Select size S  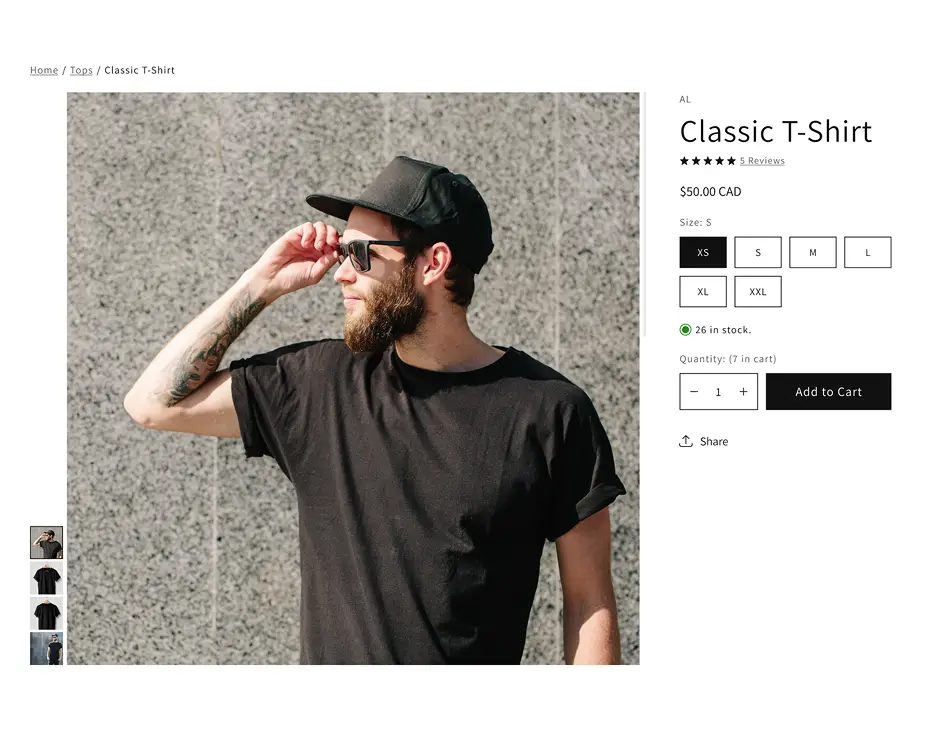click(758, 252)
